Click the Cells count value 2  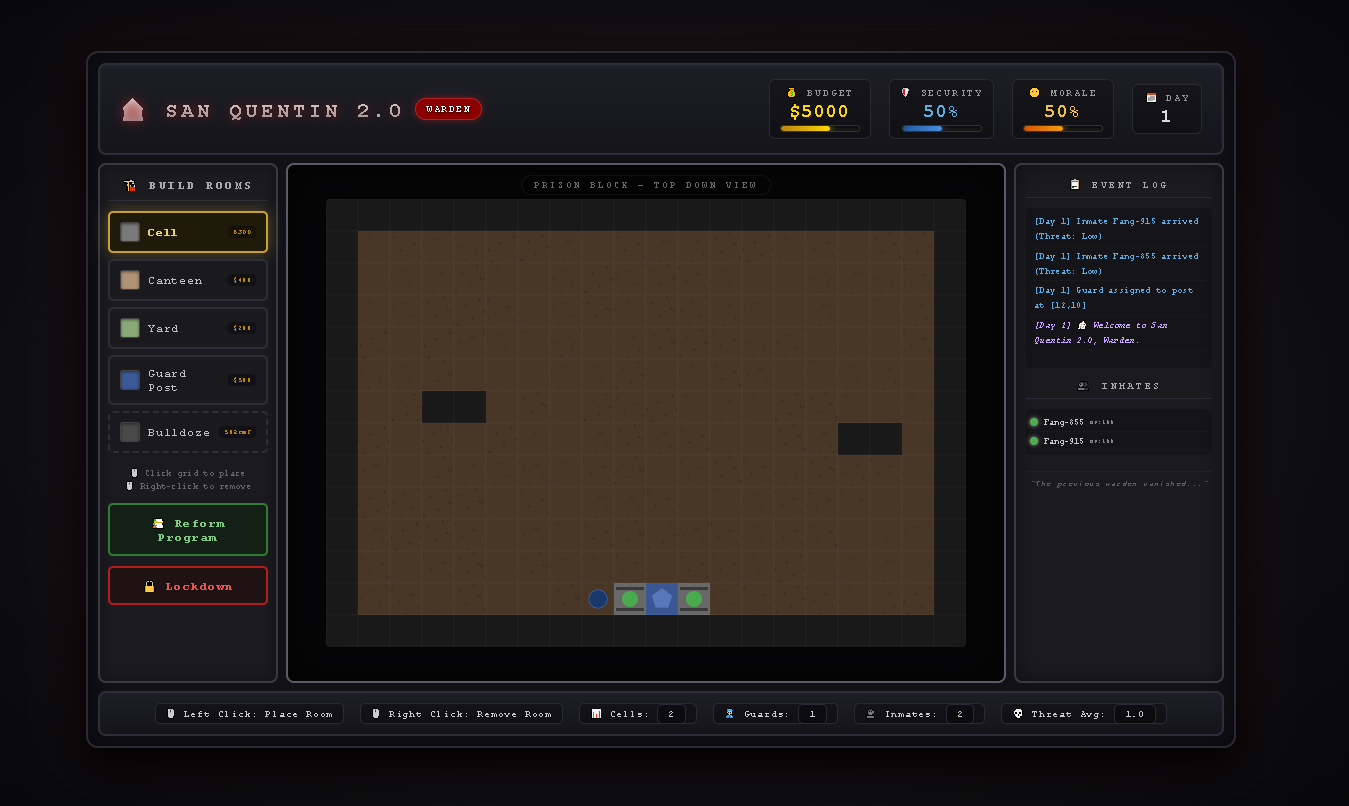[671, 714]
